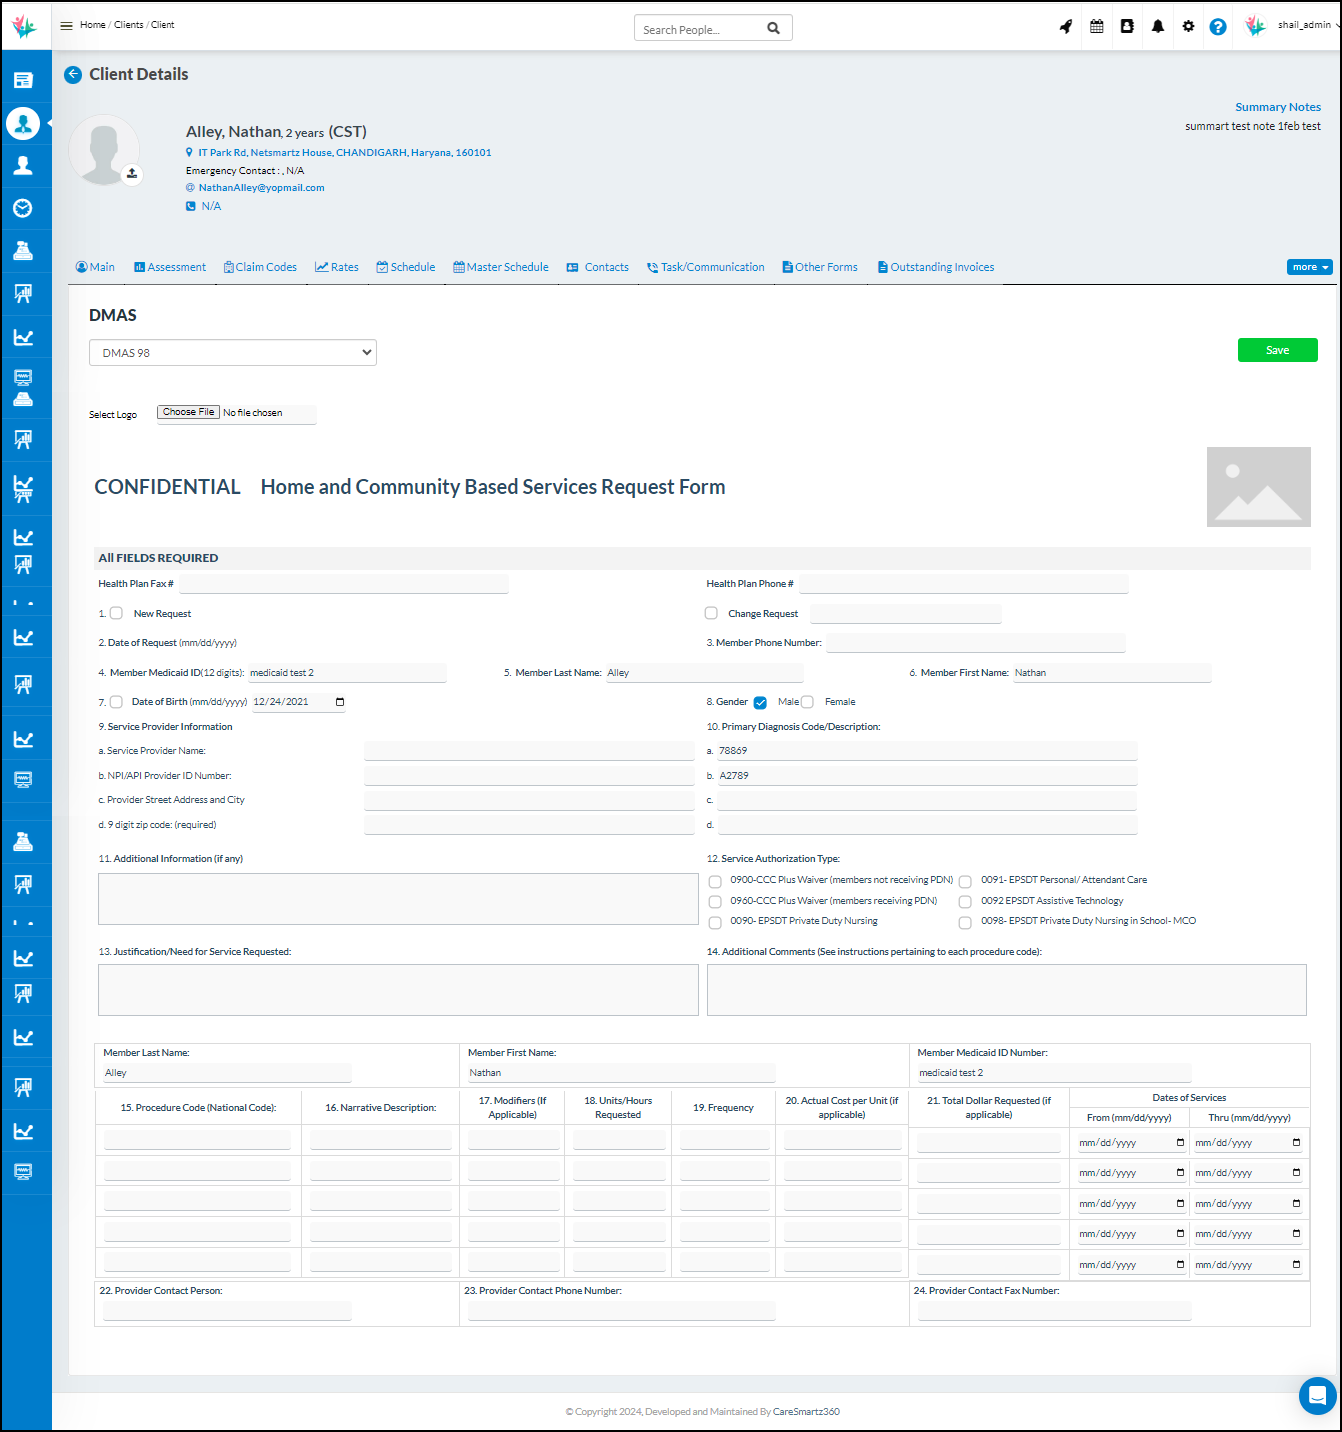Image resolution: width=1342 pixels, height=1432 pixels.
Task: Expand the blue more dropdown
Action: (x=1309, y=267)
